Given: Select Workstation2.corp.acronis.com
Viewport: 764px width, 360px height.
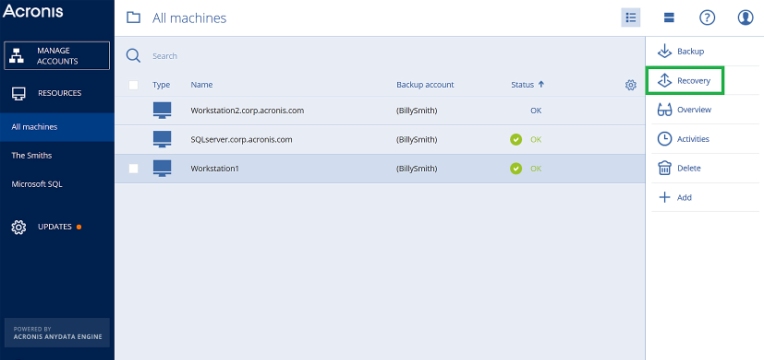Looking at the screenshot, I should (247, 111).
